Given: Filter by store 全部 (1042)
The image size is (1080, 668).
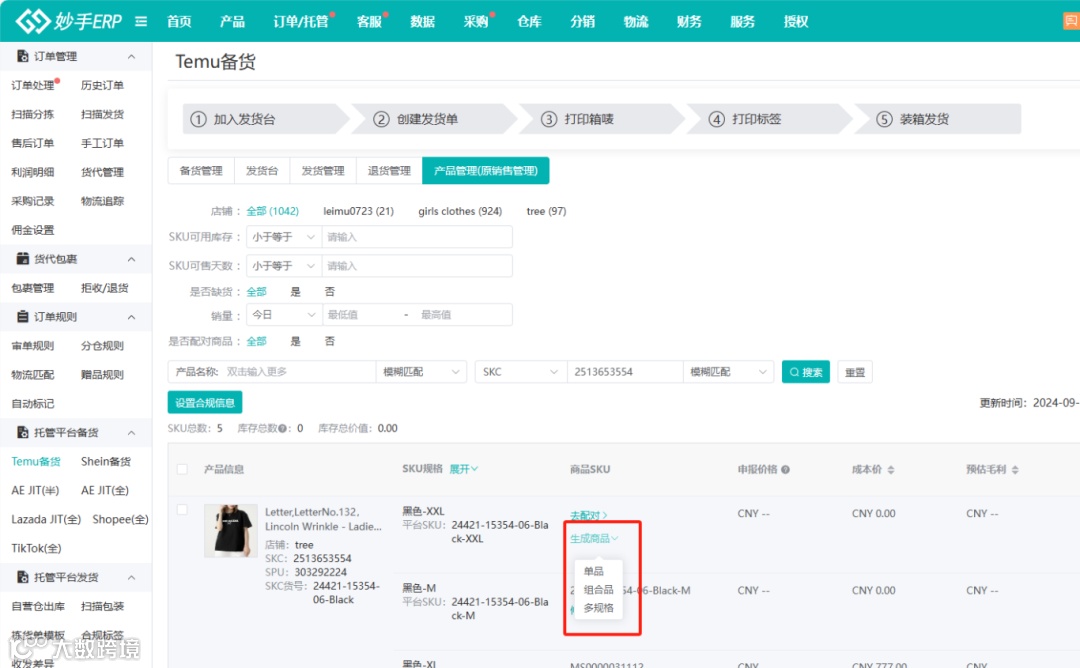Looking at the screenshot, I should coord(273,211).
